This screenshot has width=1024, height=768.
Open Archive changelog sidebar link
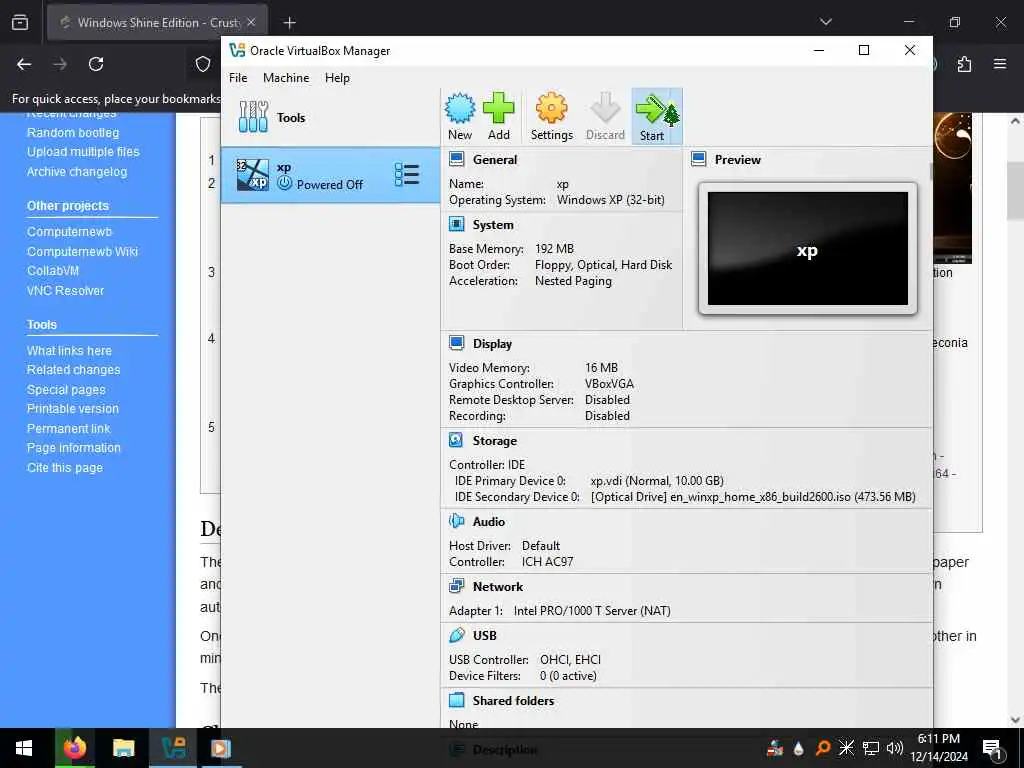tap(77, 172)
